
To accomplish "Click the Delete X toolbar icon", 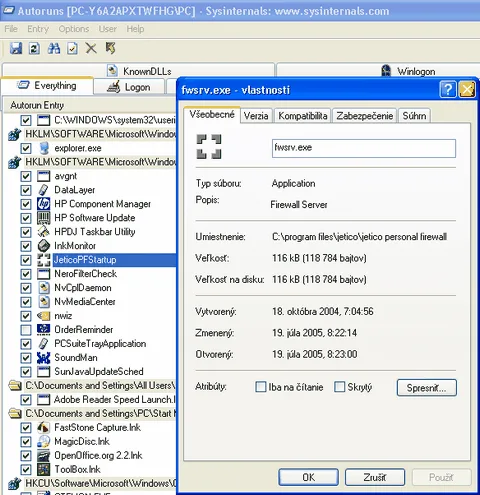I will (91, 48).
